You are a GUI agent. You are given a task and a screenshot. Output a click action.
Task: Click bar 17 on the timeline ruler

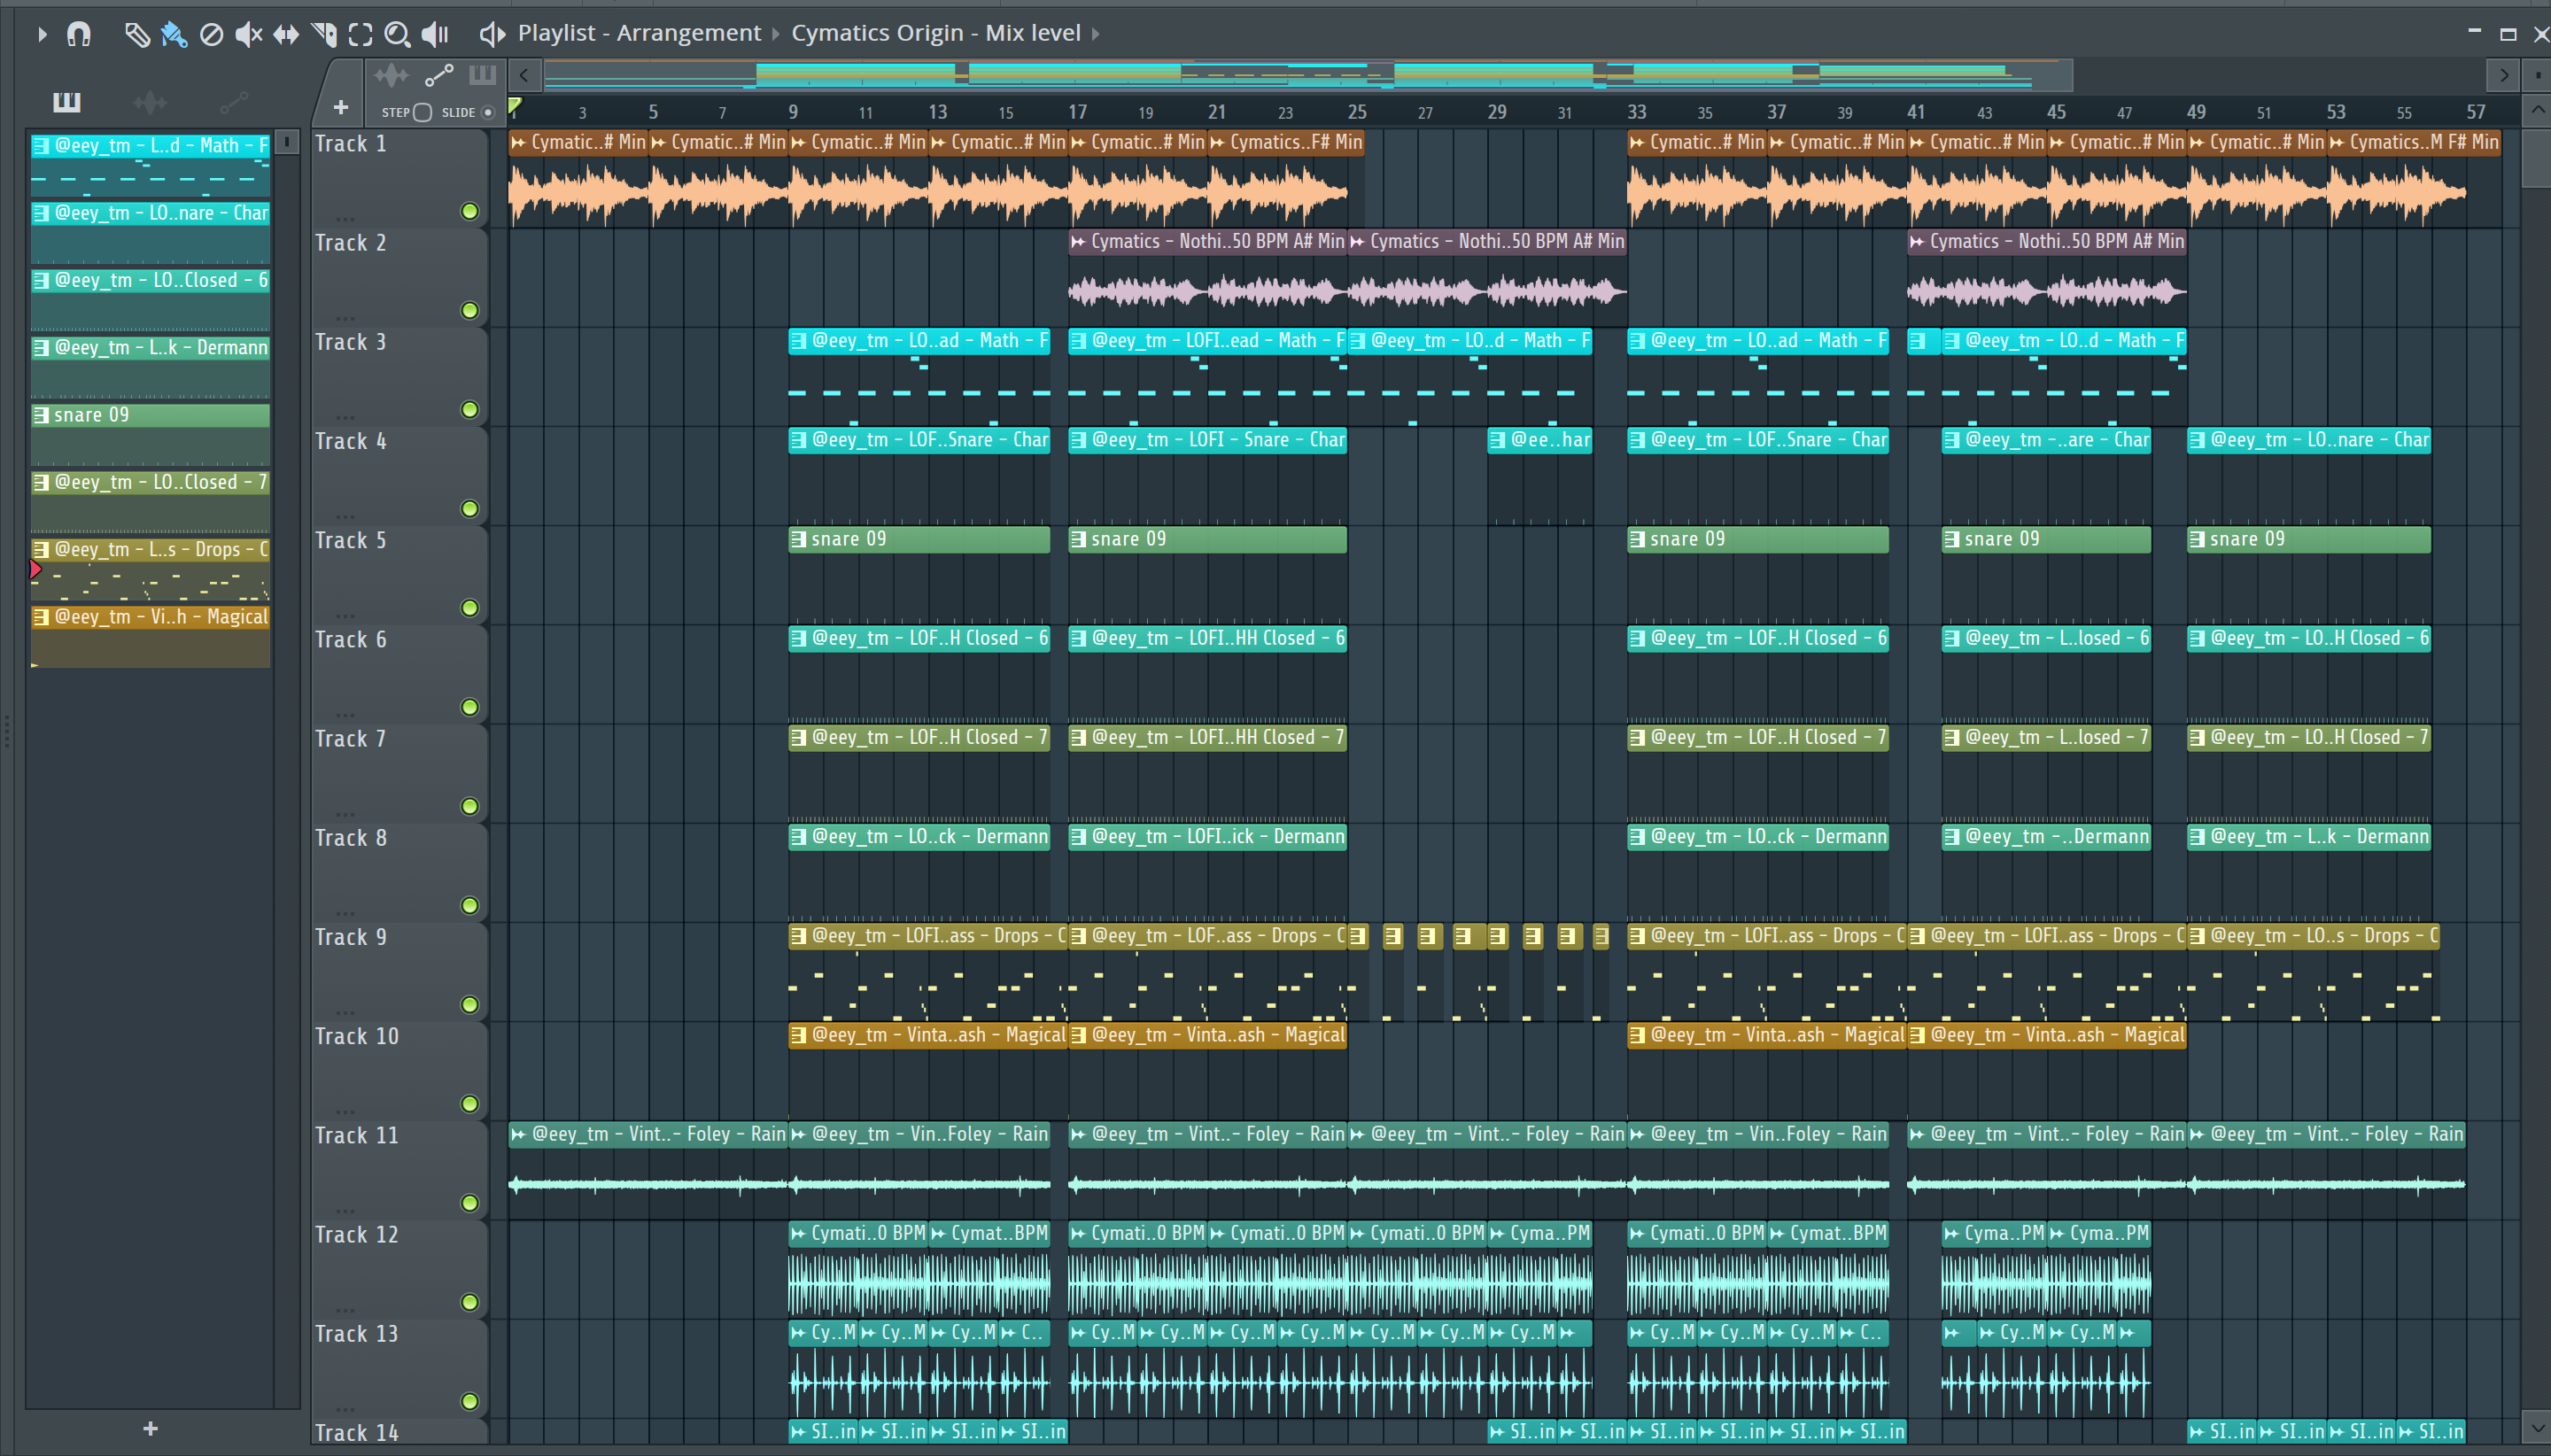point(1077,112)
